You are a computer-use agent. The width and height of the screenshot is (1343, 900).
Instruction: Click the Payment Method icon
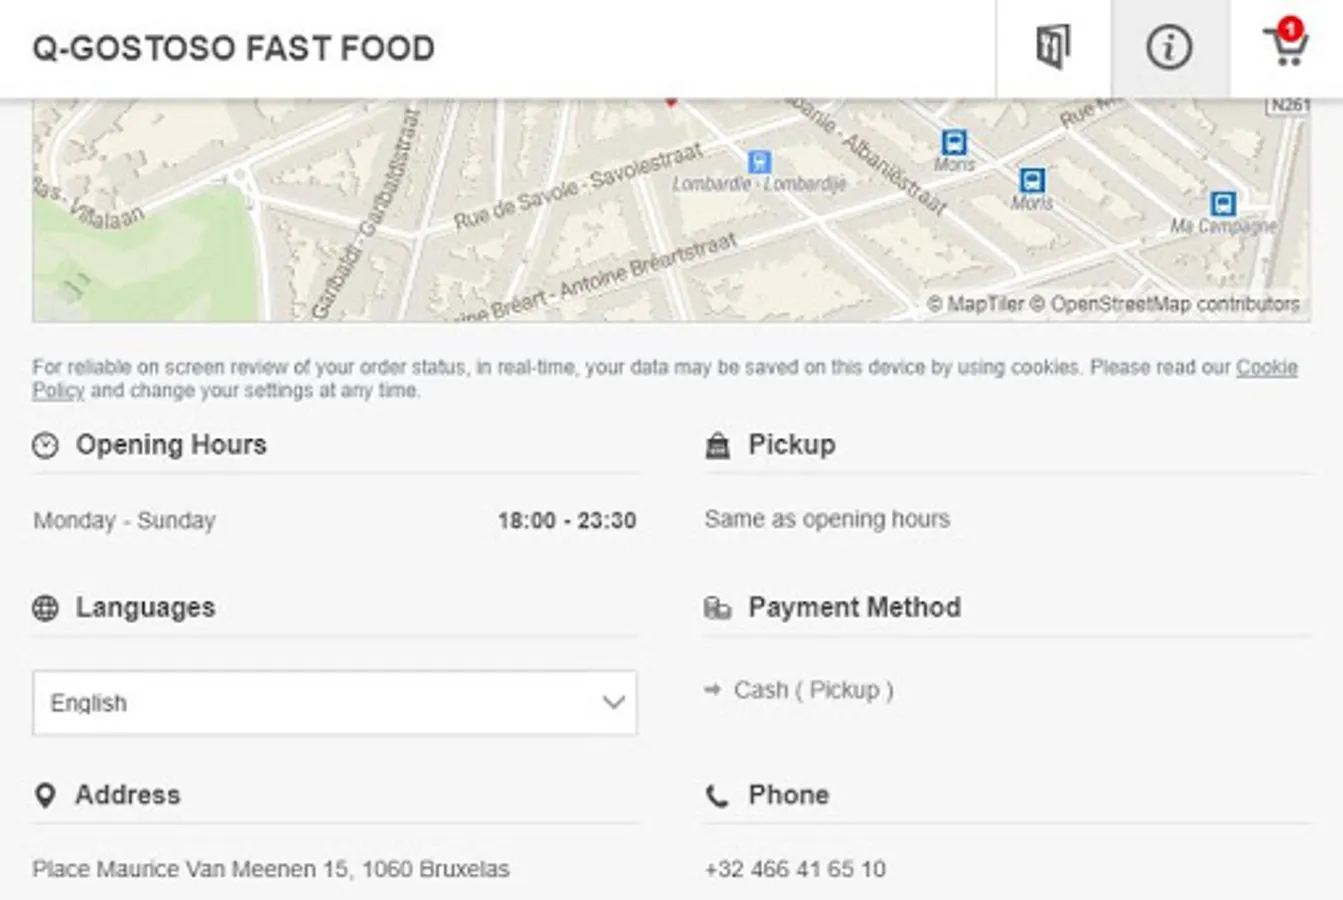tap(717, 608)
